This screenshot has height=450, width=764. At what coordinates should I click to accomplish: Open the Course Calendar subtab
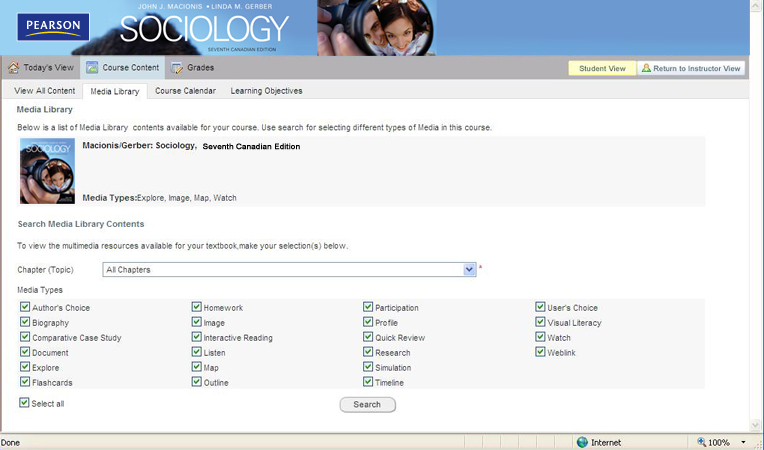point(185,91)
